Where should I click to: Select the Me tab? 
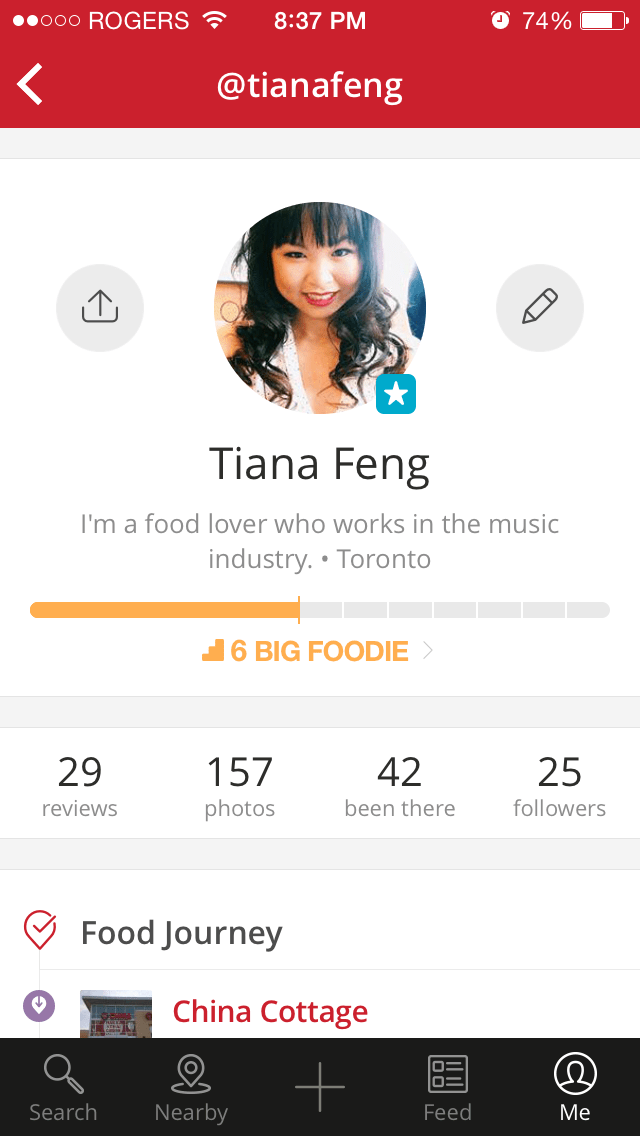pyautogui.click(x=575, y=1087)
